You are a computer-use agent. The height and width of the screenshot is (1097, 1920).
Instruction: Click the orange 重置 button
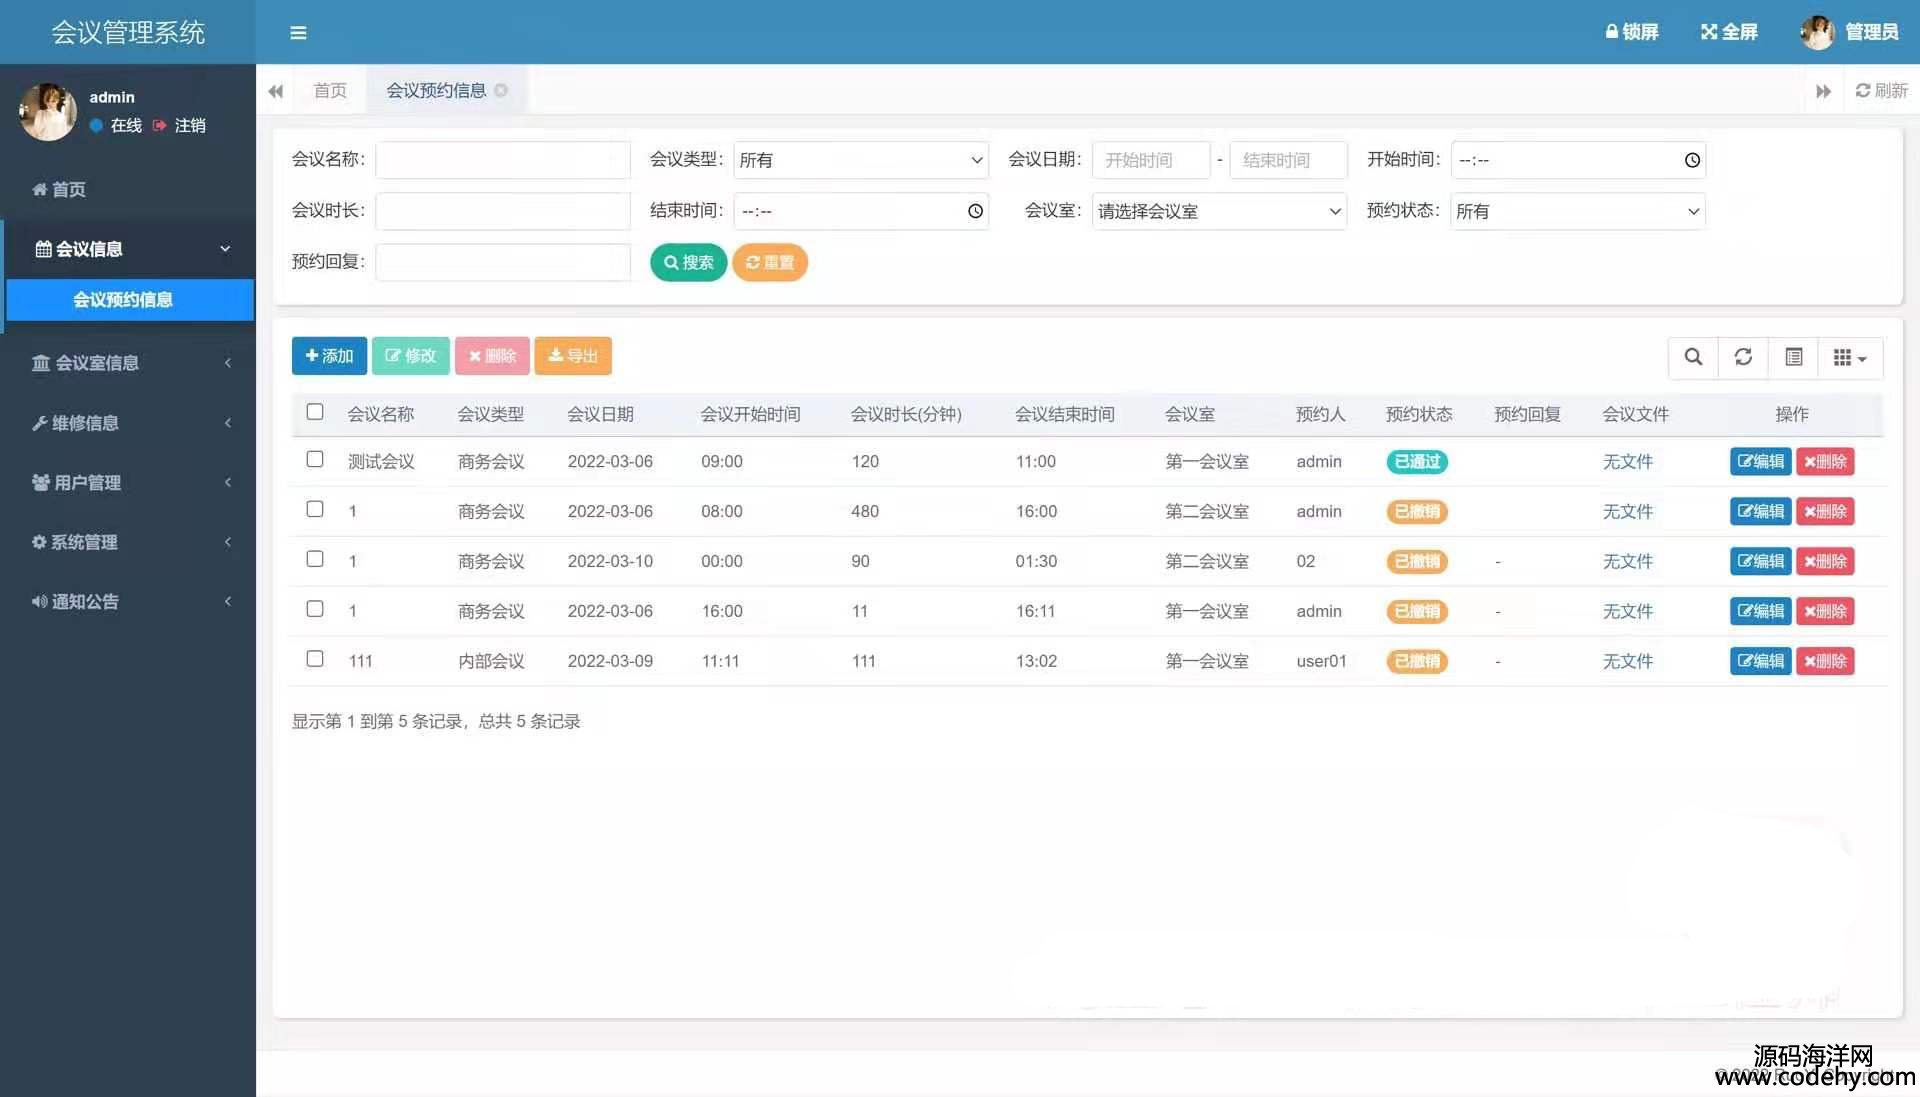coord(770,262)
